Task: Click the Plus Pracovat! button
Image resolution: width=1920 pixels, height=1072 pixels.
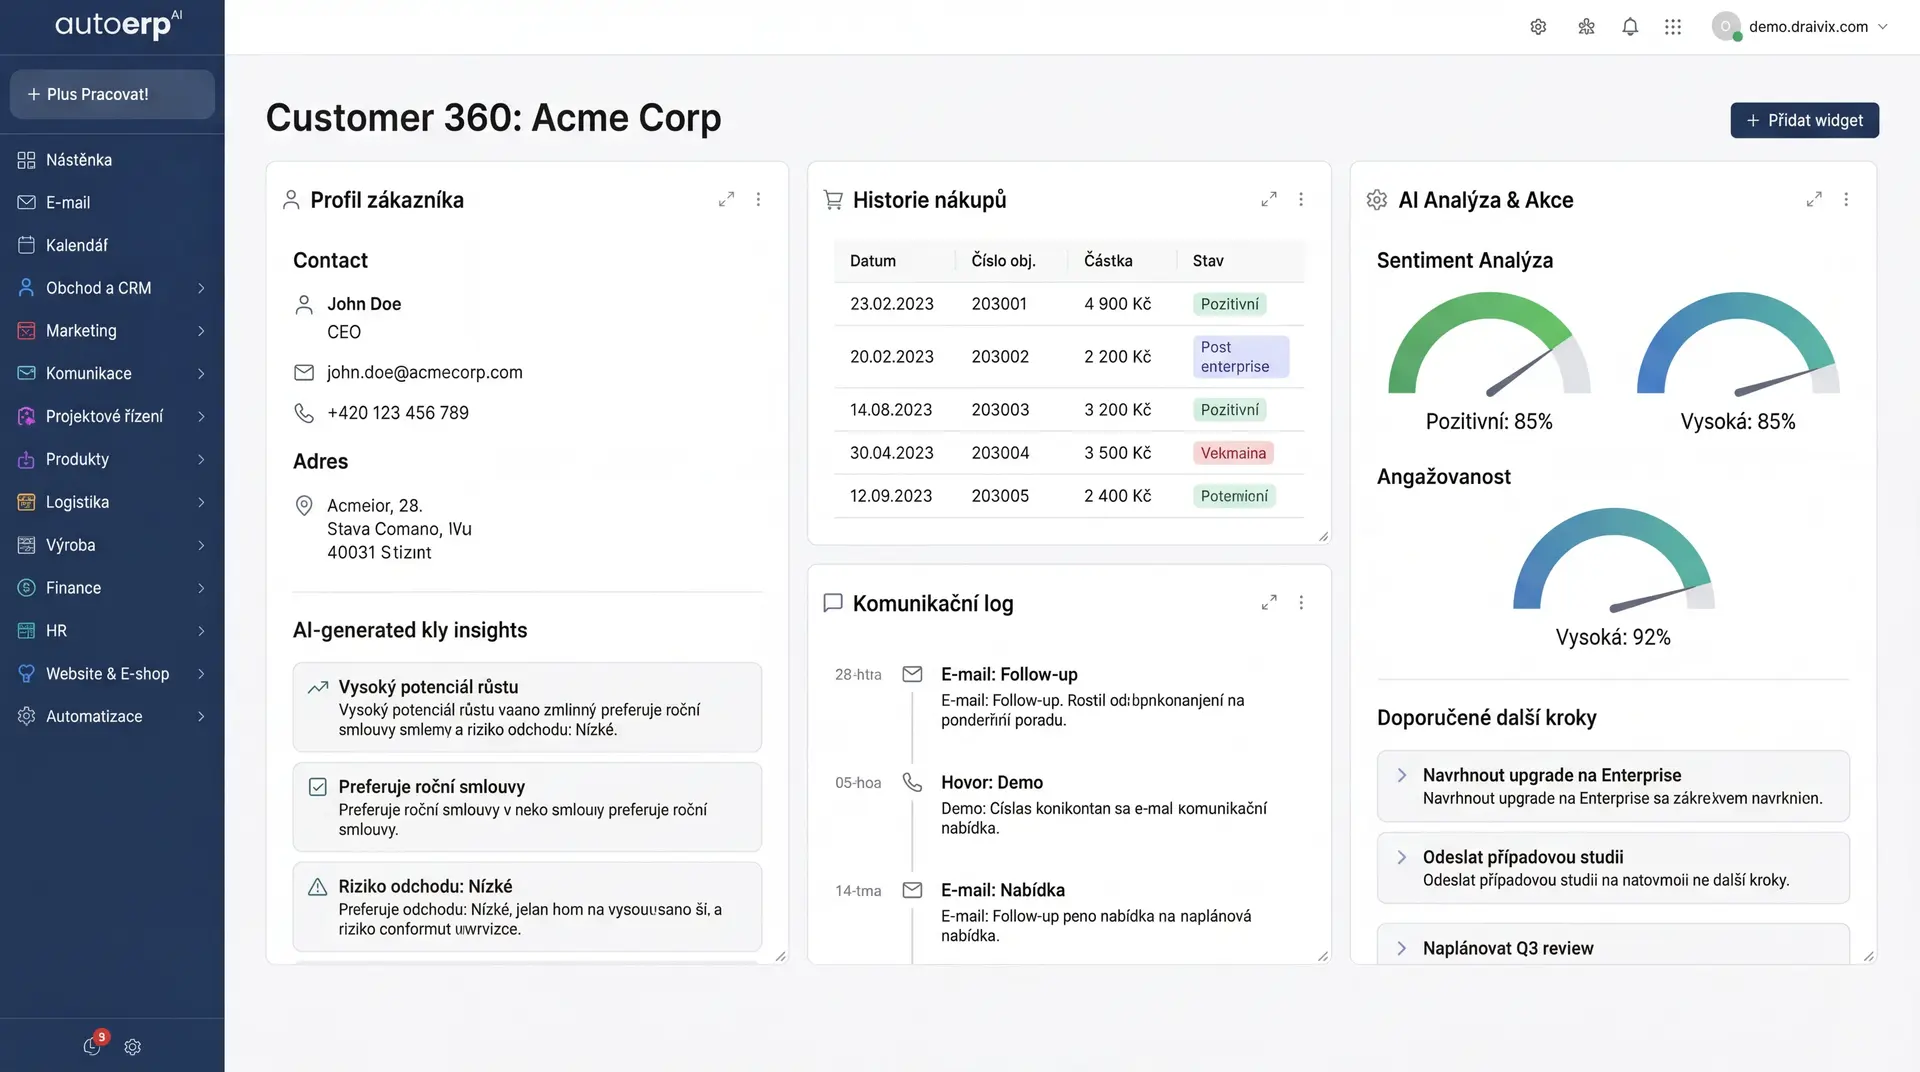Action: pos(112,94)
